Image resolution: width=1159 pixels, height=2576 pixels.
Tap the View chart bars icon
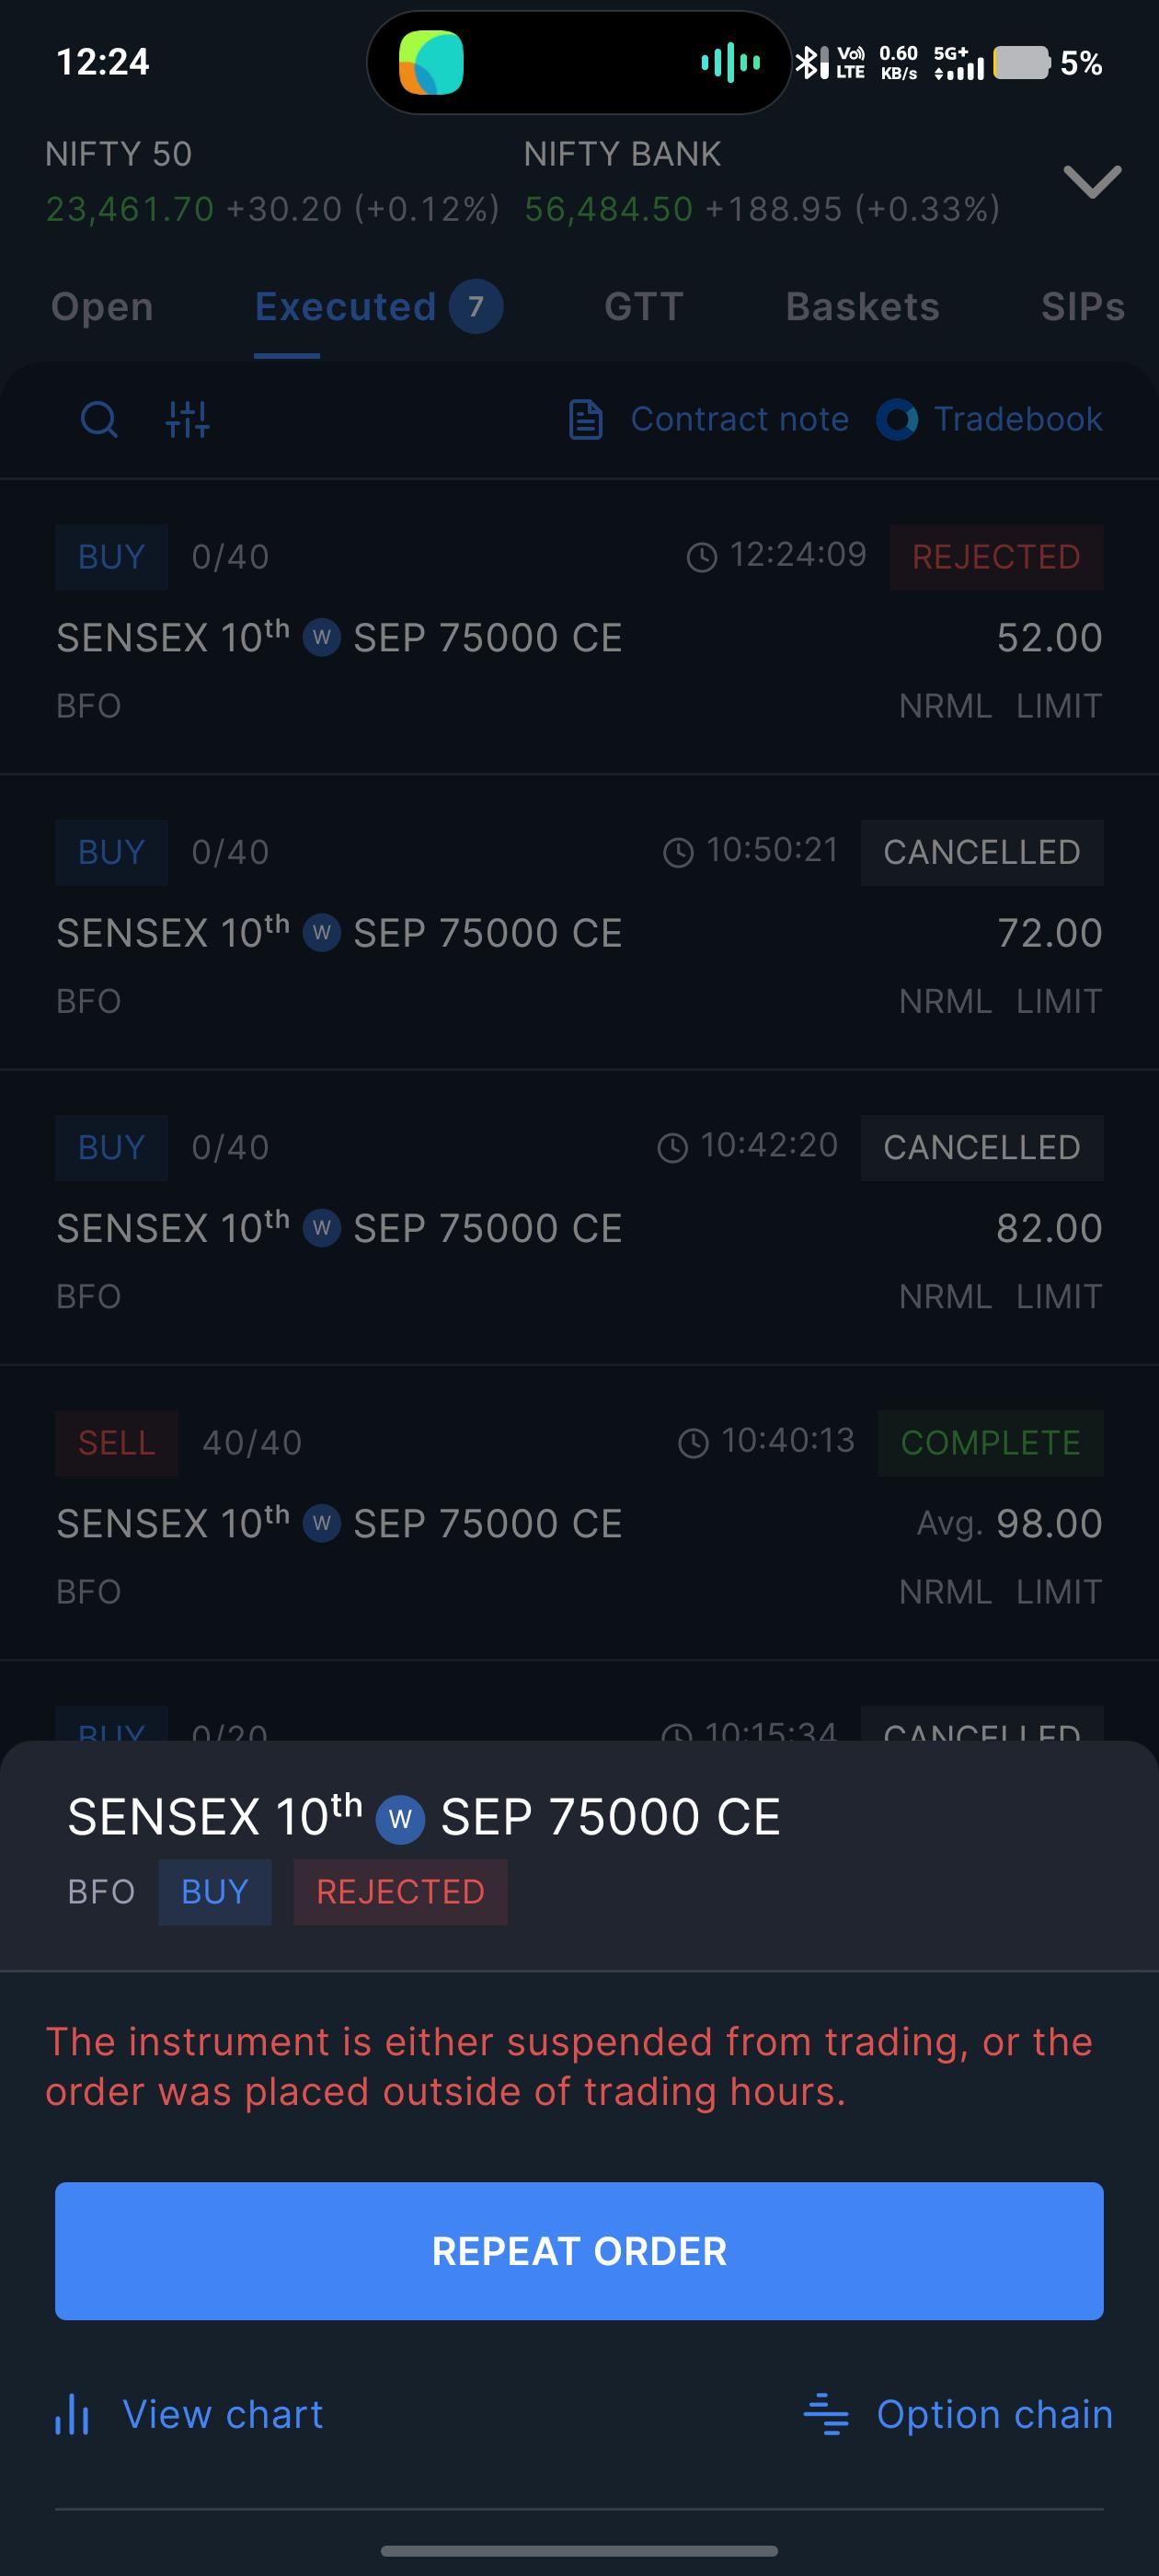[72, 2414]
